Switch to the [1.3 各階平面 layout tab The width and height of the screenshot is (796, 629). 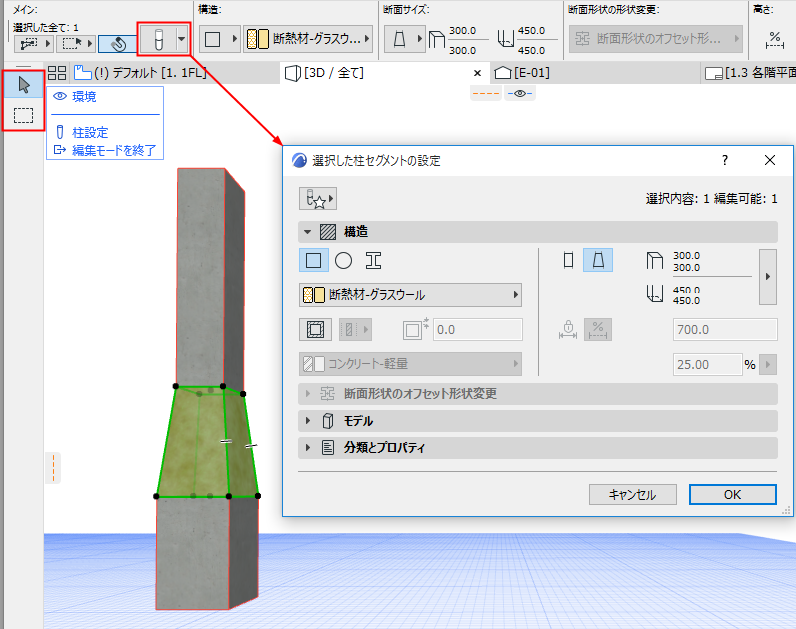(750, 73)
